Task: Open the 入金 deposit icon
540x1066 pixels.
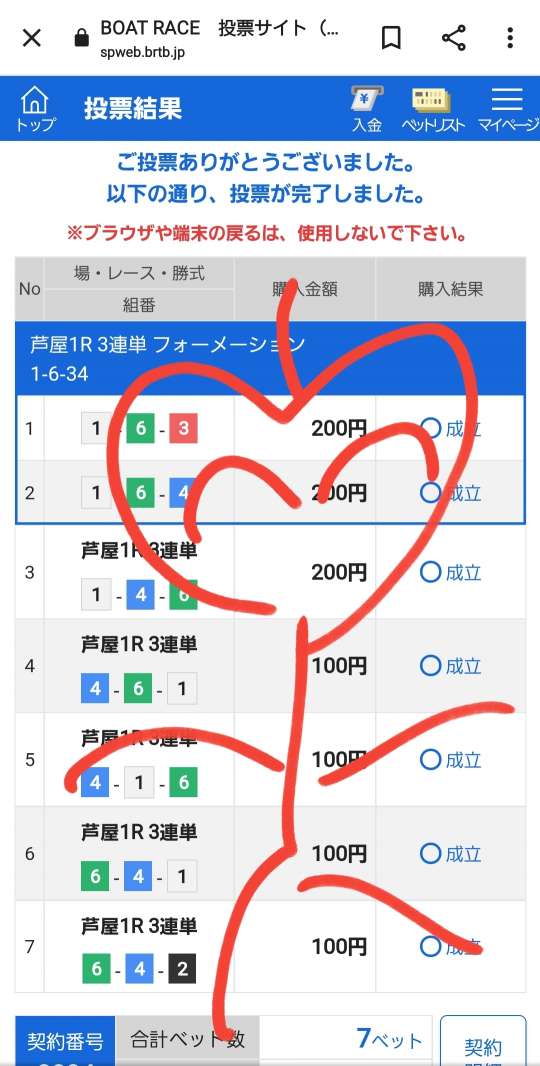Action: [367, 109]
